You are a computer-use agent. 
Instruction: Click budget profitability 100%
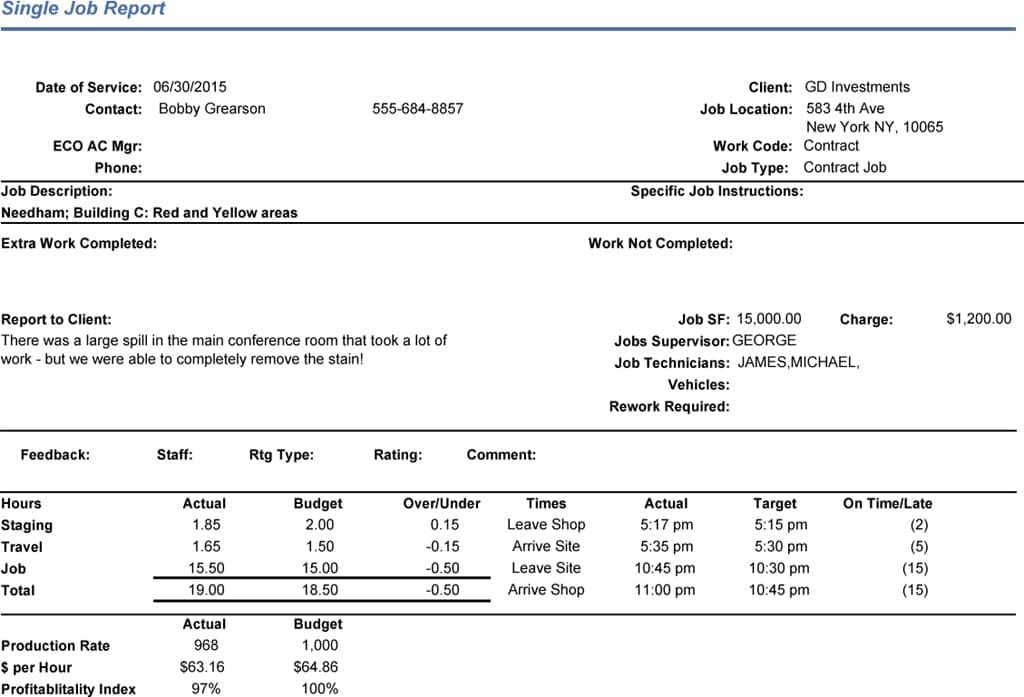[x=320, y=689]
